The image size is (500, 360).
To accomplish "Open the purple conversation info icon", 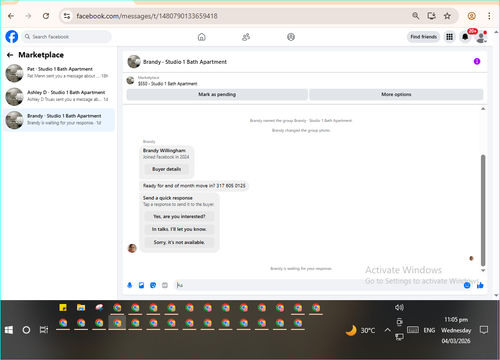I will [x=477, y=61].
